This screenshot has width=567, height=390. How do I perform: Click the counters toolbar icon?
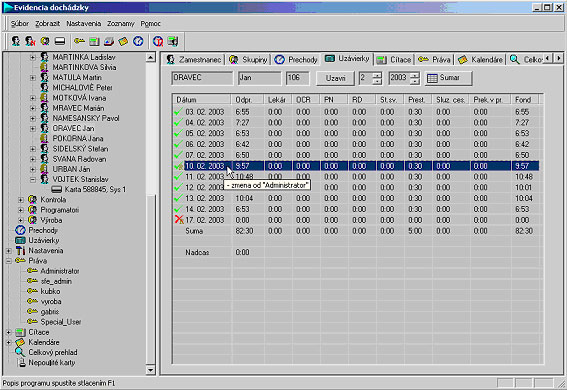tap(94, 41)
